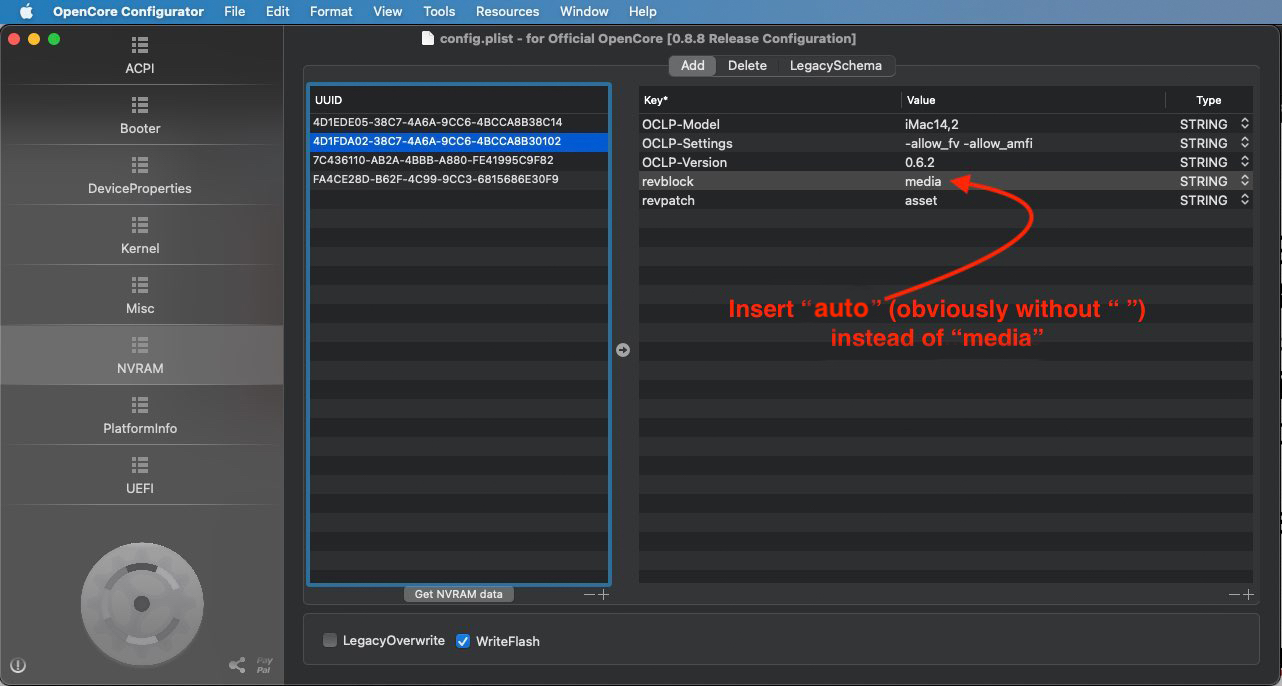Click the config.plist document icon in title
1282x686 pixels.
[427, 39]
